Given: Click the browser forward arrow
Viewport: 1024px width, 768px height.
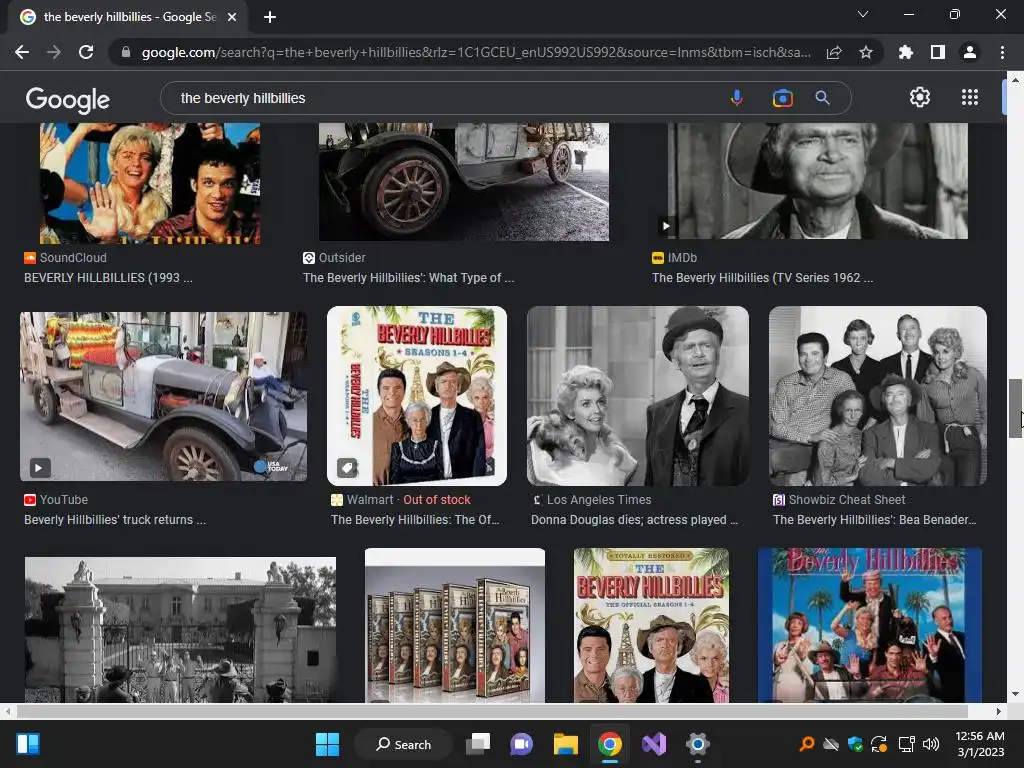Looking at the screenshot, I should 54,52.
